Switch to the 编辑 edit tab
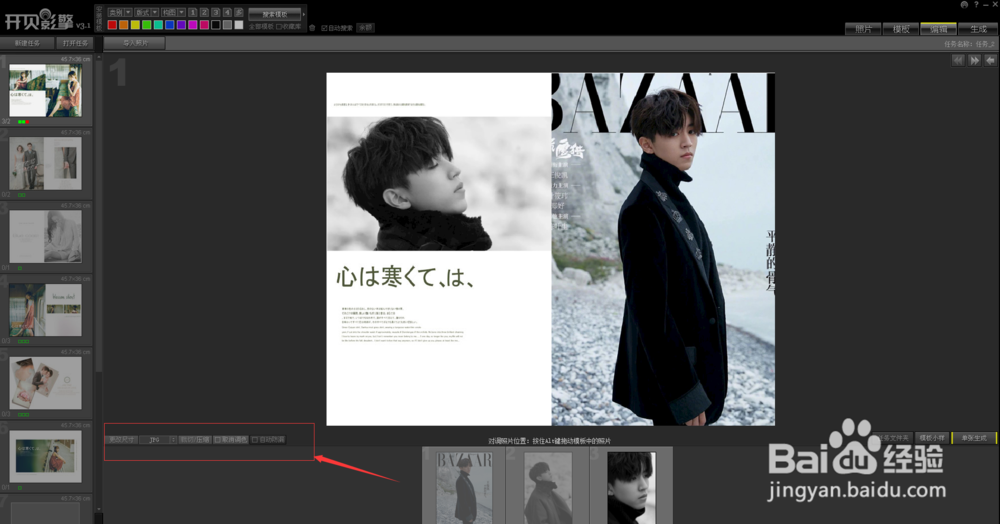The width and height of the screenshot is (1000, 524). tap(938, 29)
